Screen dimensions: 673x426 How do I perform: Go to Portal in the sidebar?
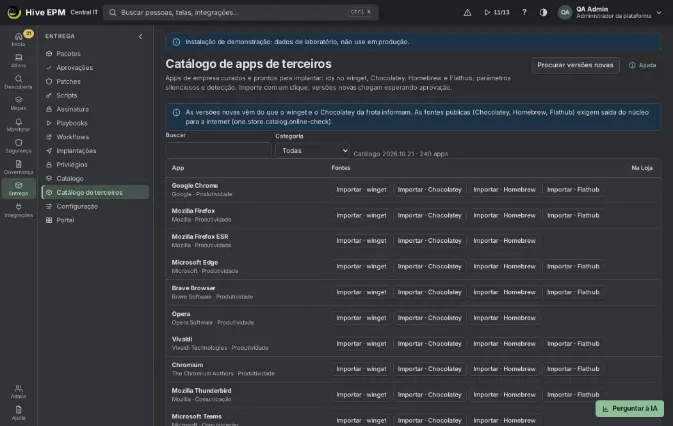coord(95,220)
